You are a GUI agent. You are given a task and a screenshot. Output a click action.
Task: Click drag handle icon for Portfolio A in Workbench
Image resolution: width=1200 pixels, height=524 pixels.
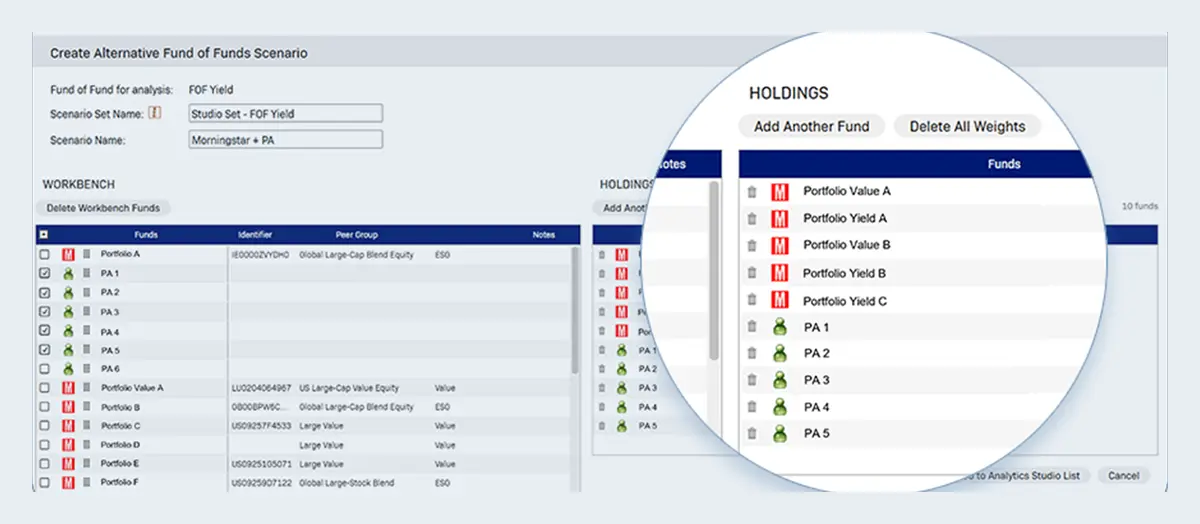tap(87, 255)
